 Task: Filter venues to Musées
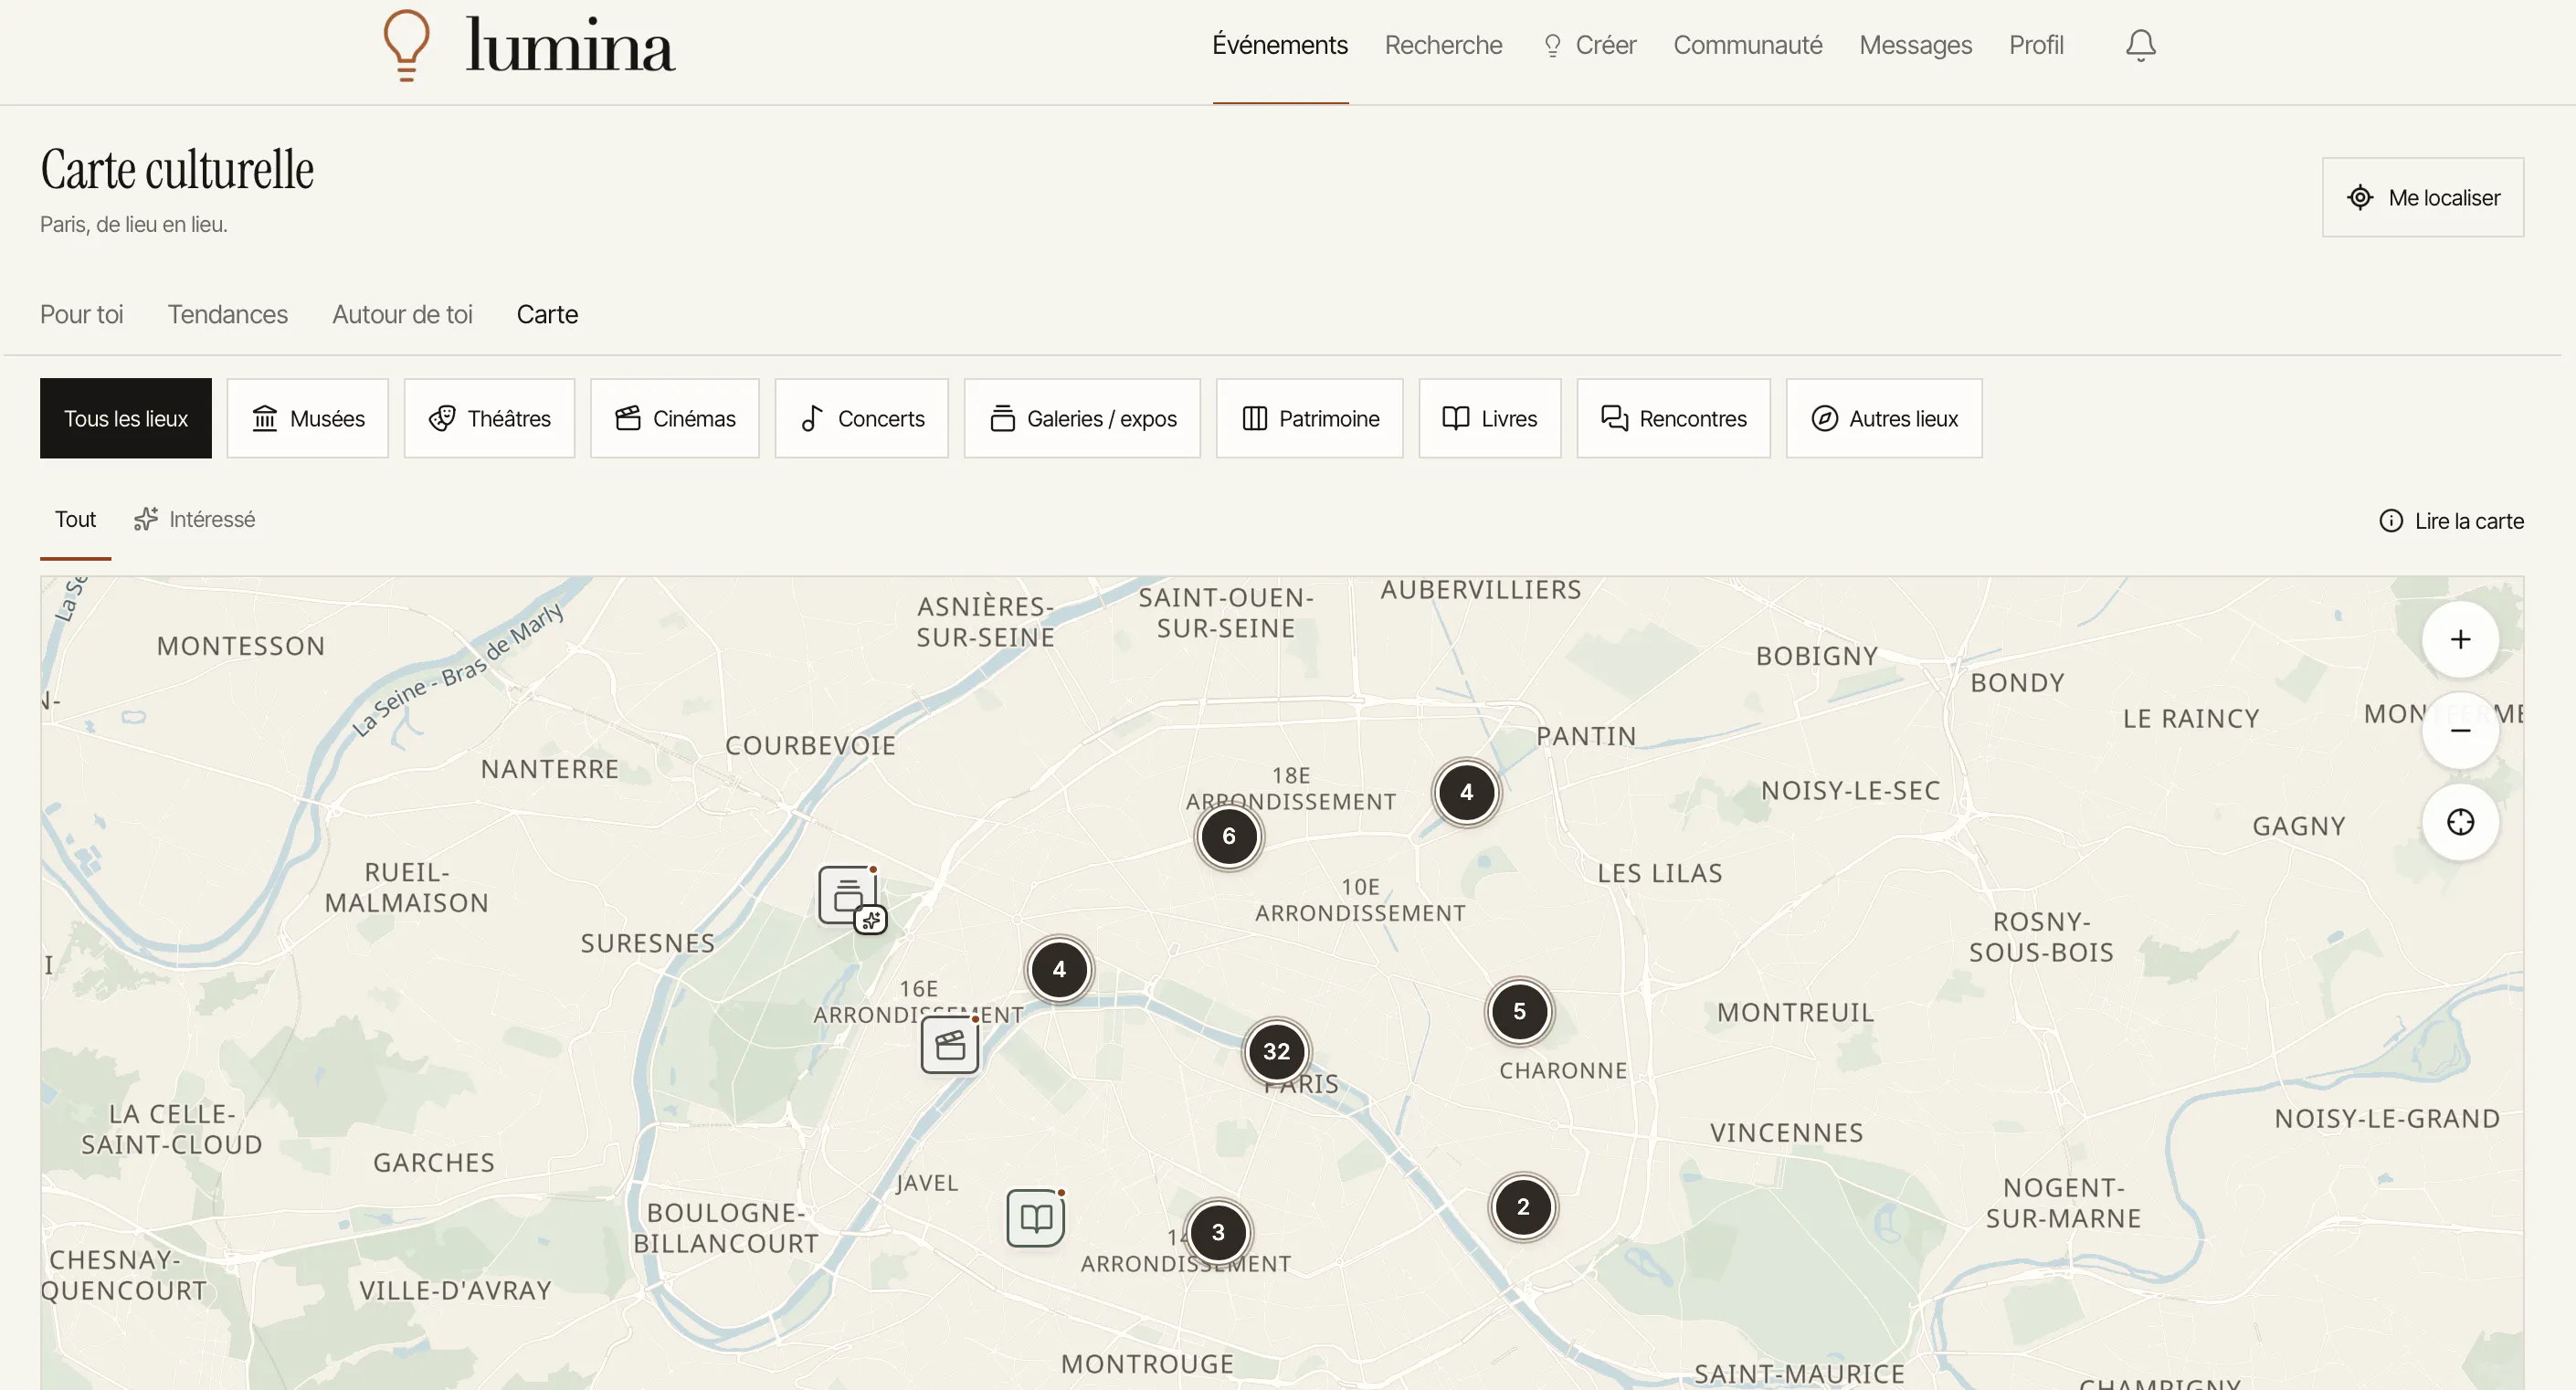[x=308, y=418]
